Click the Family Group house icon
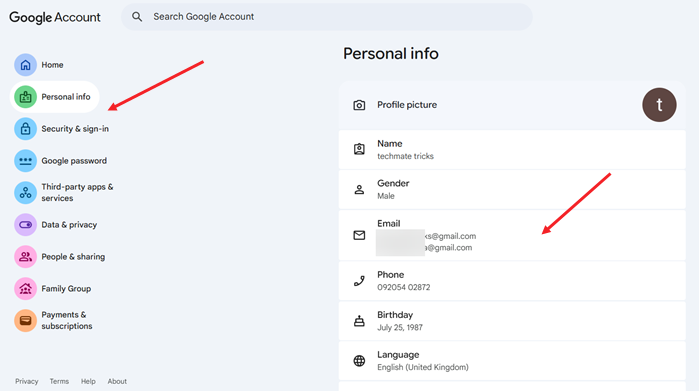The height and width of the screenshot is (391, 699). (25, 288)
